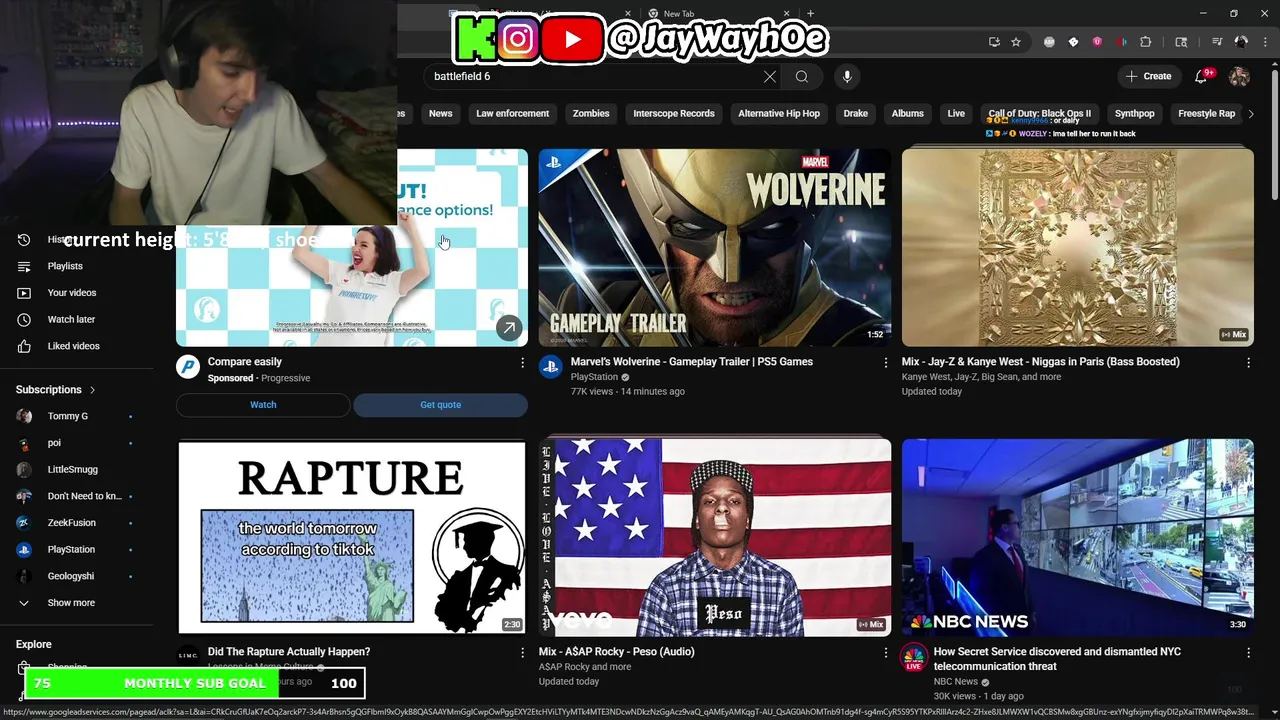Open Chrome's three-dot menu
The image size is (1280, 720).
click(x=1263, y=42)
